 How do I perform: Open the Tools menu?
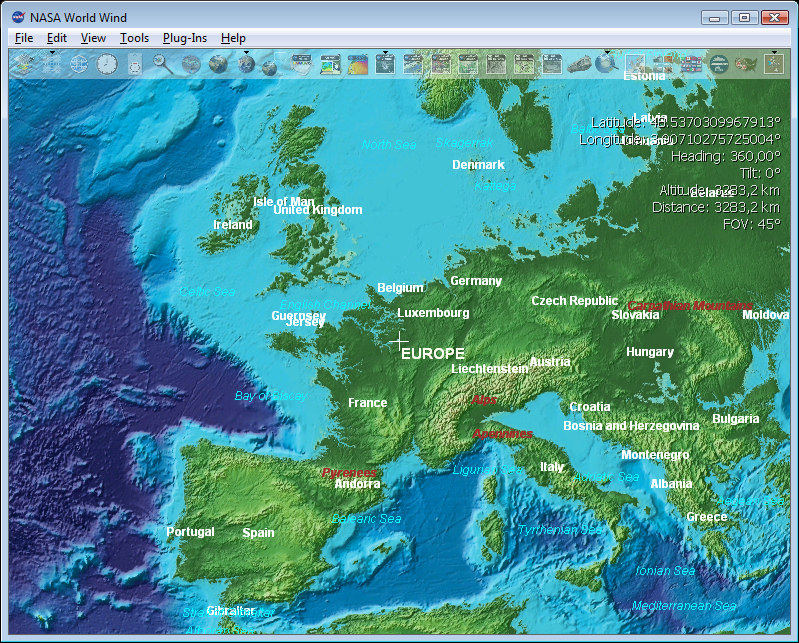[135, 38]
